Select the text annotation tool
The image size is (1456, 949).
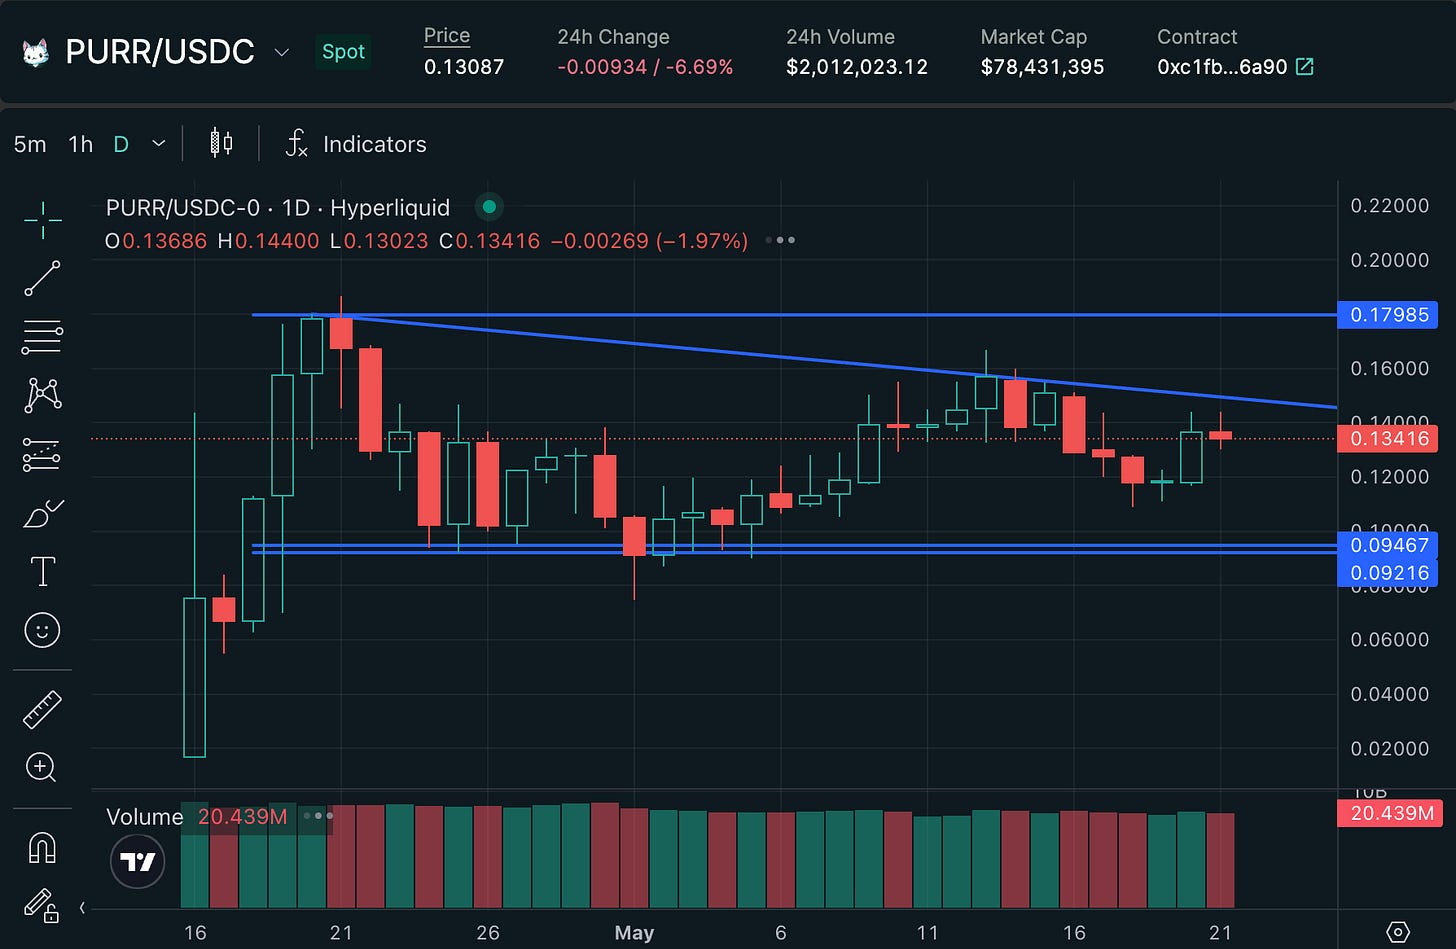point(42,572)
